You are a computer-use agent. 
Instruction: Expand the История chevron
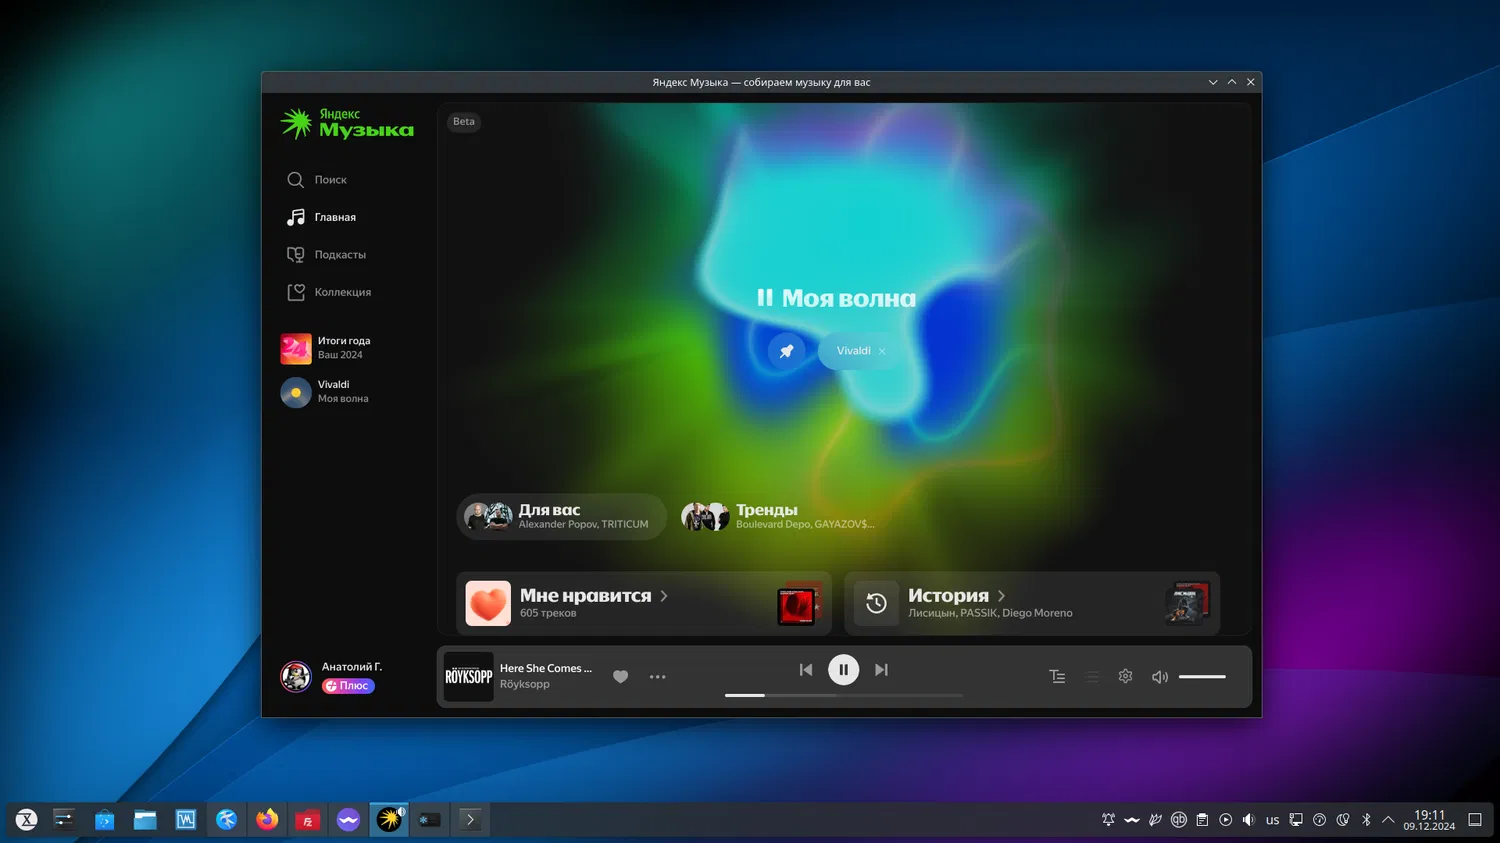(1002, 595)
